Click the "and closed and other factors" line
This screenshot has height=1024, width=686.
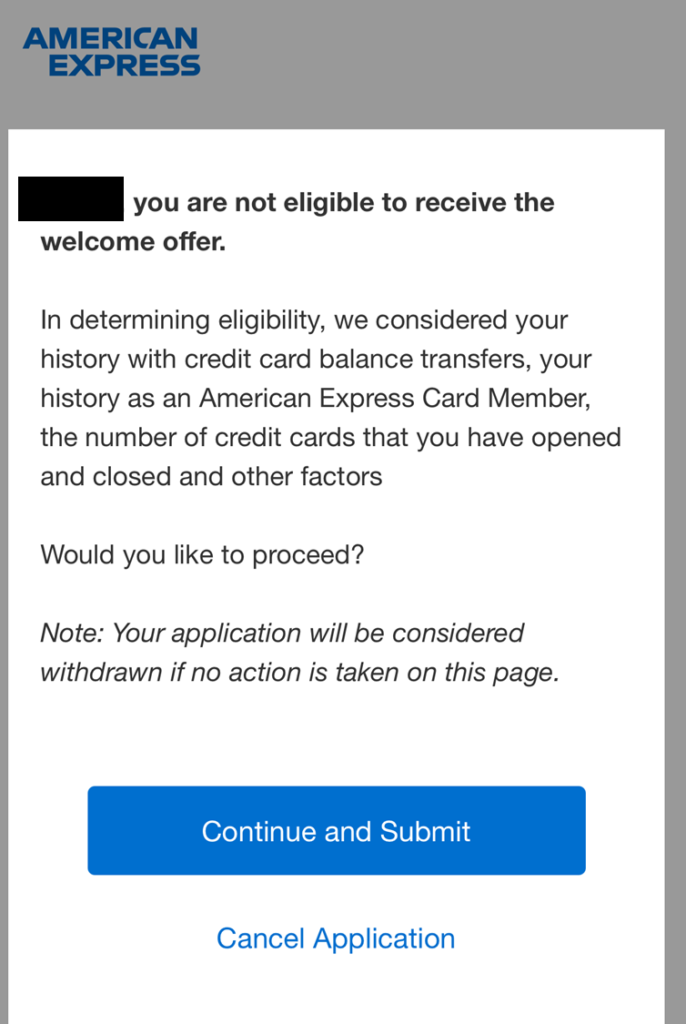[211, 476]
